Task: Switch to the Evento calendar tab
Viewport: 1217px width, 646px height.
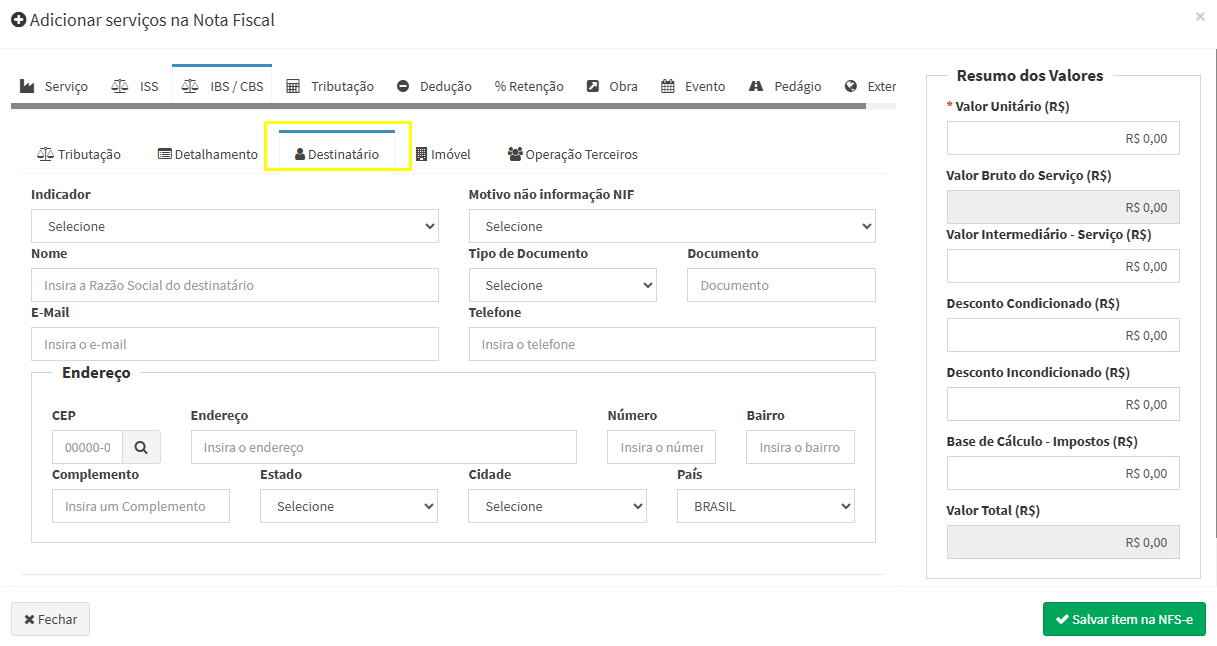Action: point(693,86)
